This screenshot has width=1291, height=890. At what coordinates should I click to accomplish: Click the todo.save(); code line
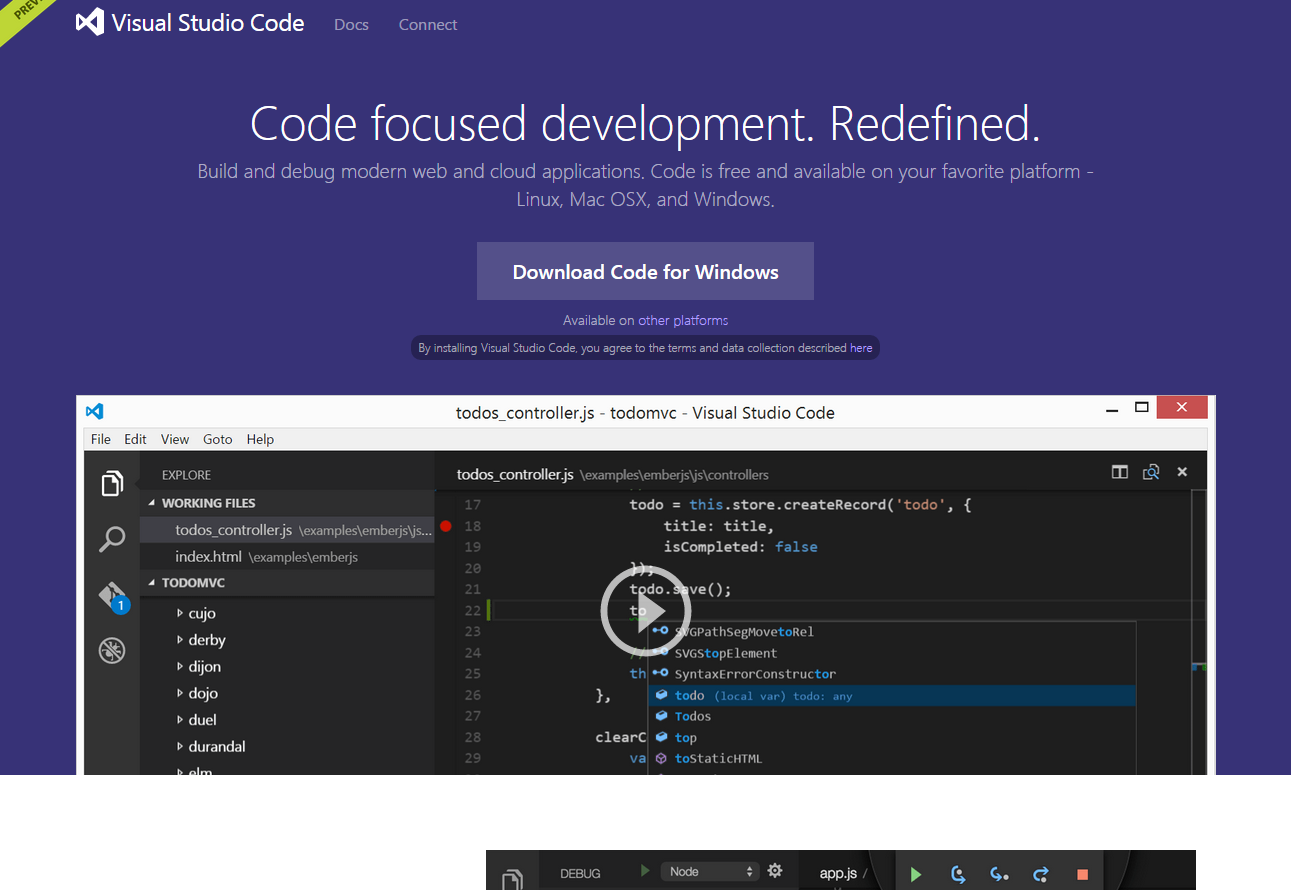[x=680, y=589]
